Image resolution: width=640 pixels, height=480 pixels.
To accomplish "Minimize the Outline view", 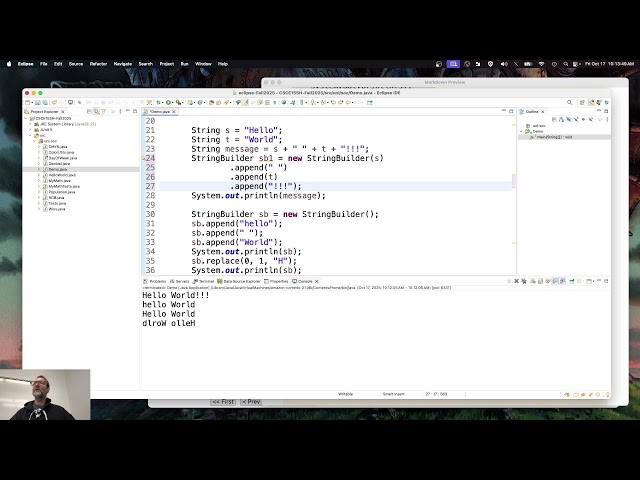I will pos(599,111).
